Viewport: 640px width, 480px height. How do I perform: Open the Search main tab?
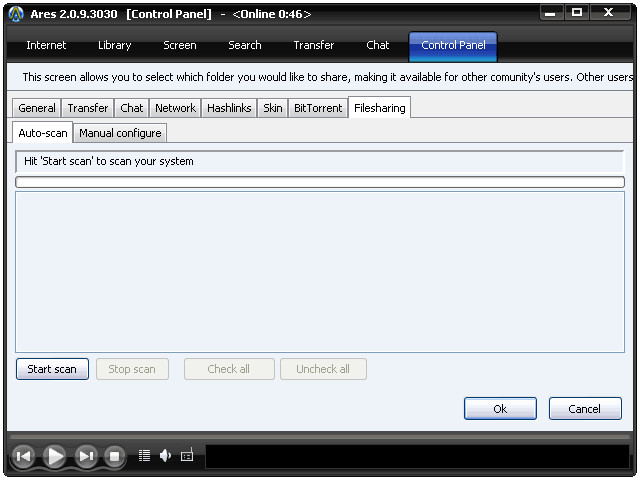tap(245, 45)
